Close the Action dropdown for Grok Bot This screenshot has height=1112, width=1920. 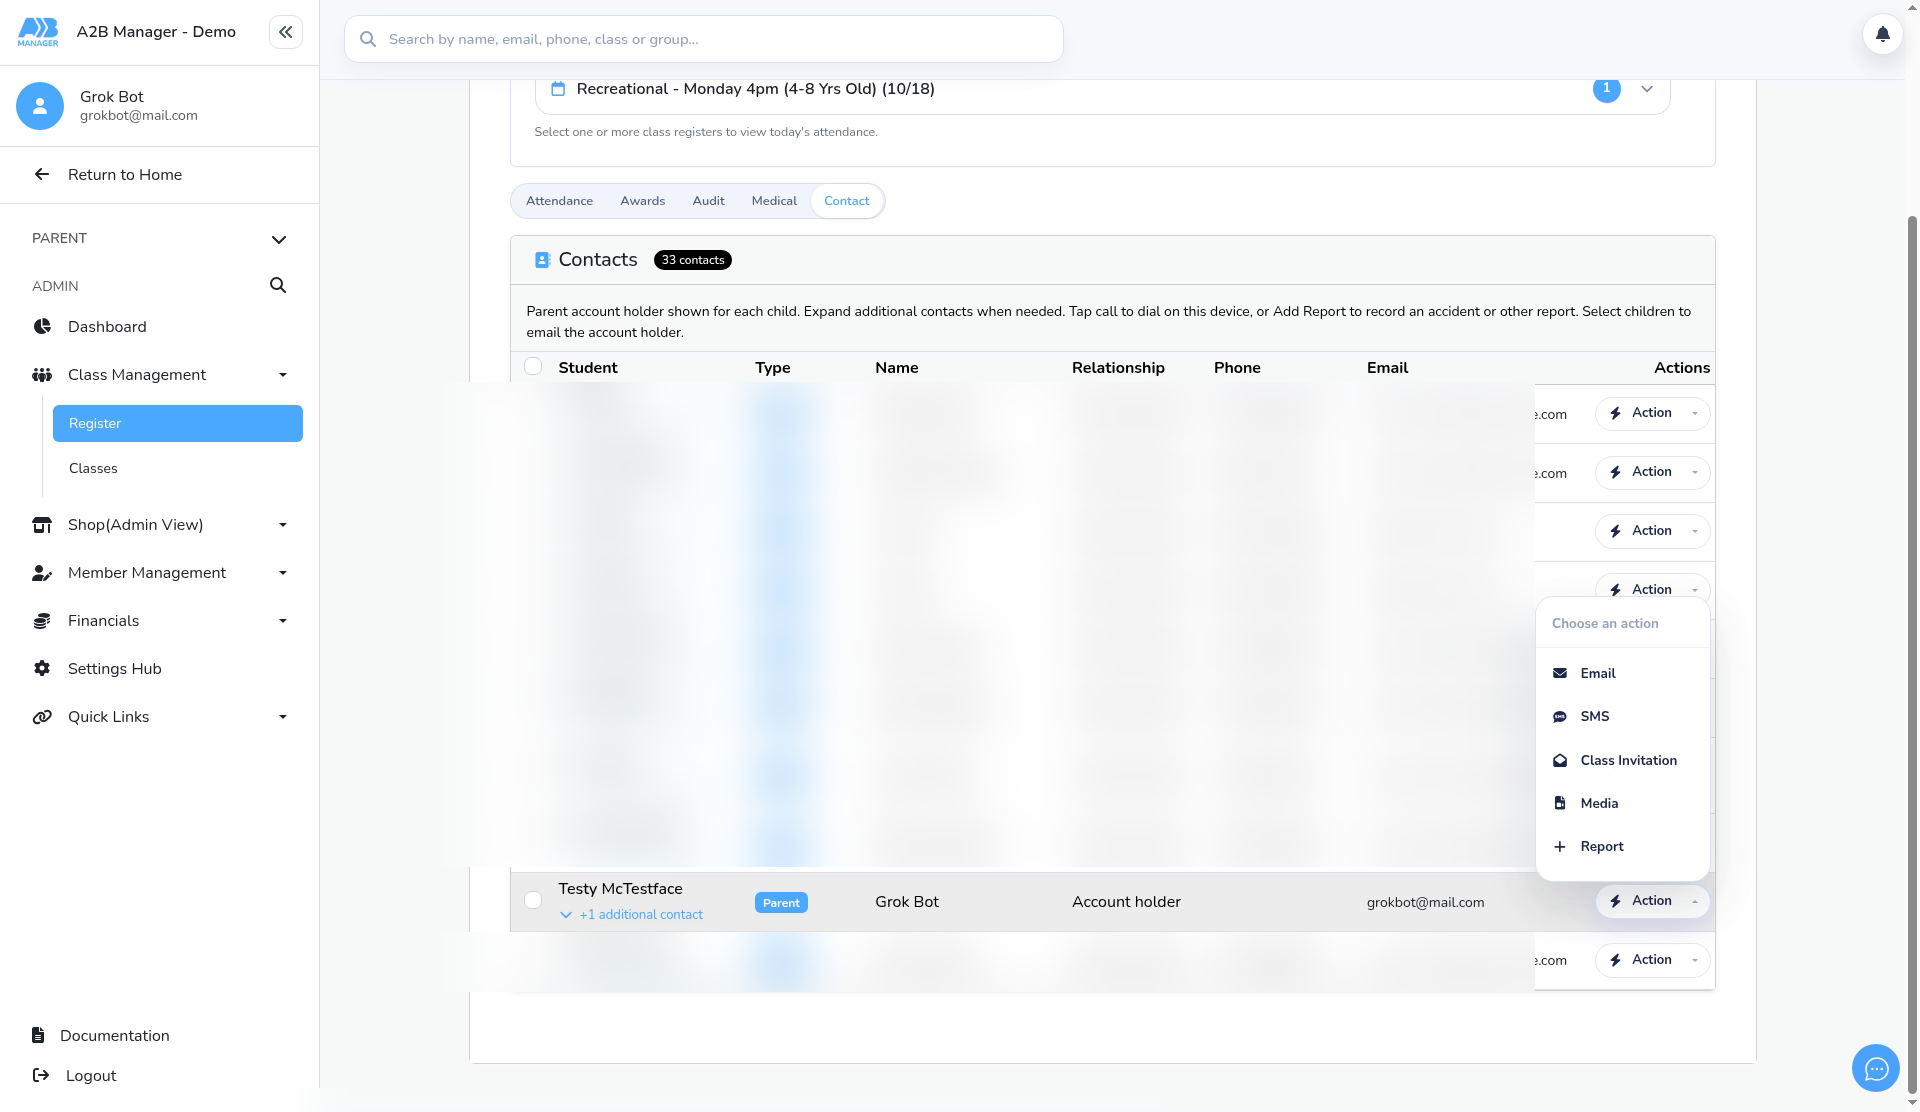click(x=1652, y=901)
